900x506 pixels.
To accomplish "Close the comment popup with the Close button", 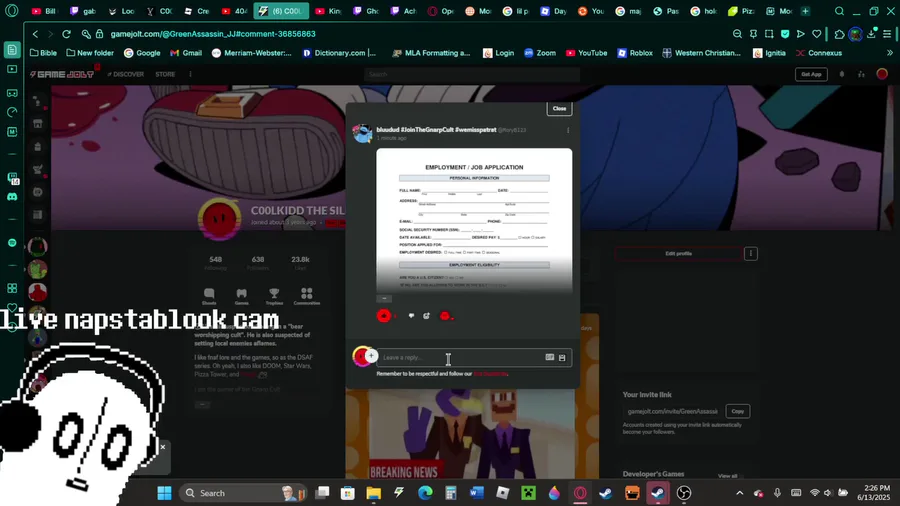I will tap(559, 108).
